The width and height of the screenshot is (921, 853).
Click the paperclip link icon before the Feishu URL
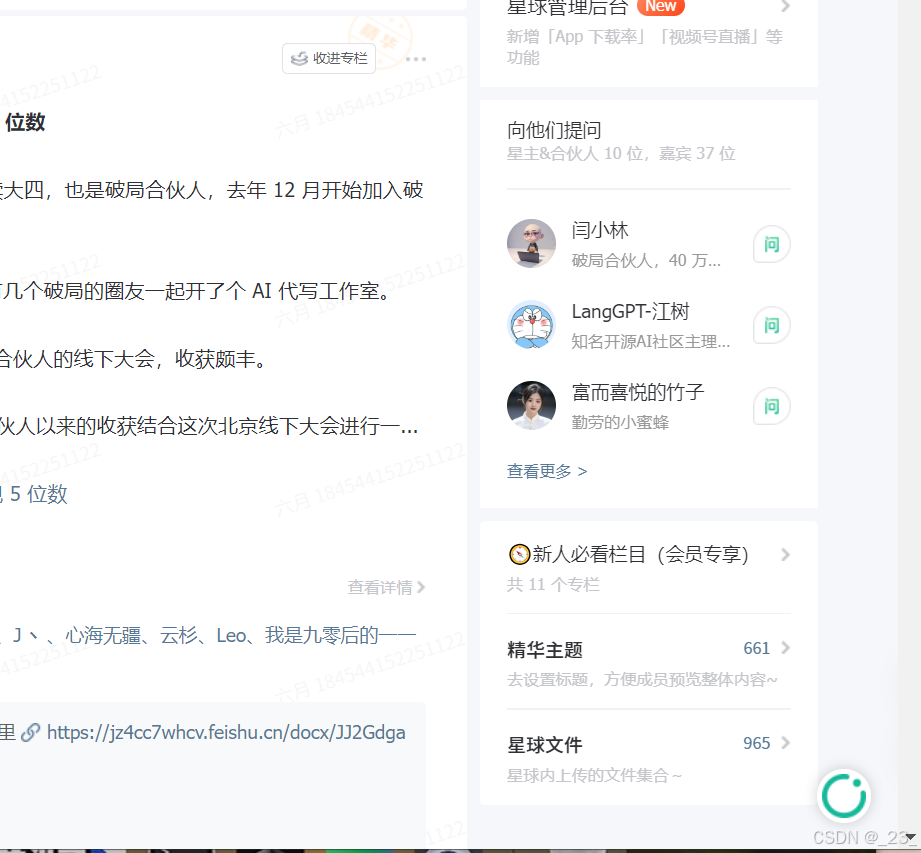[31, 732]
